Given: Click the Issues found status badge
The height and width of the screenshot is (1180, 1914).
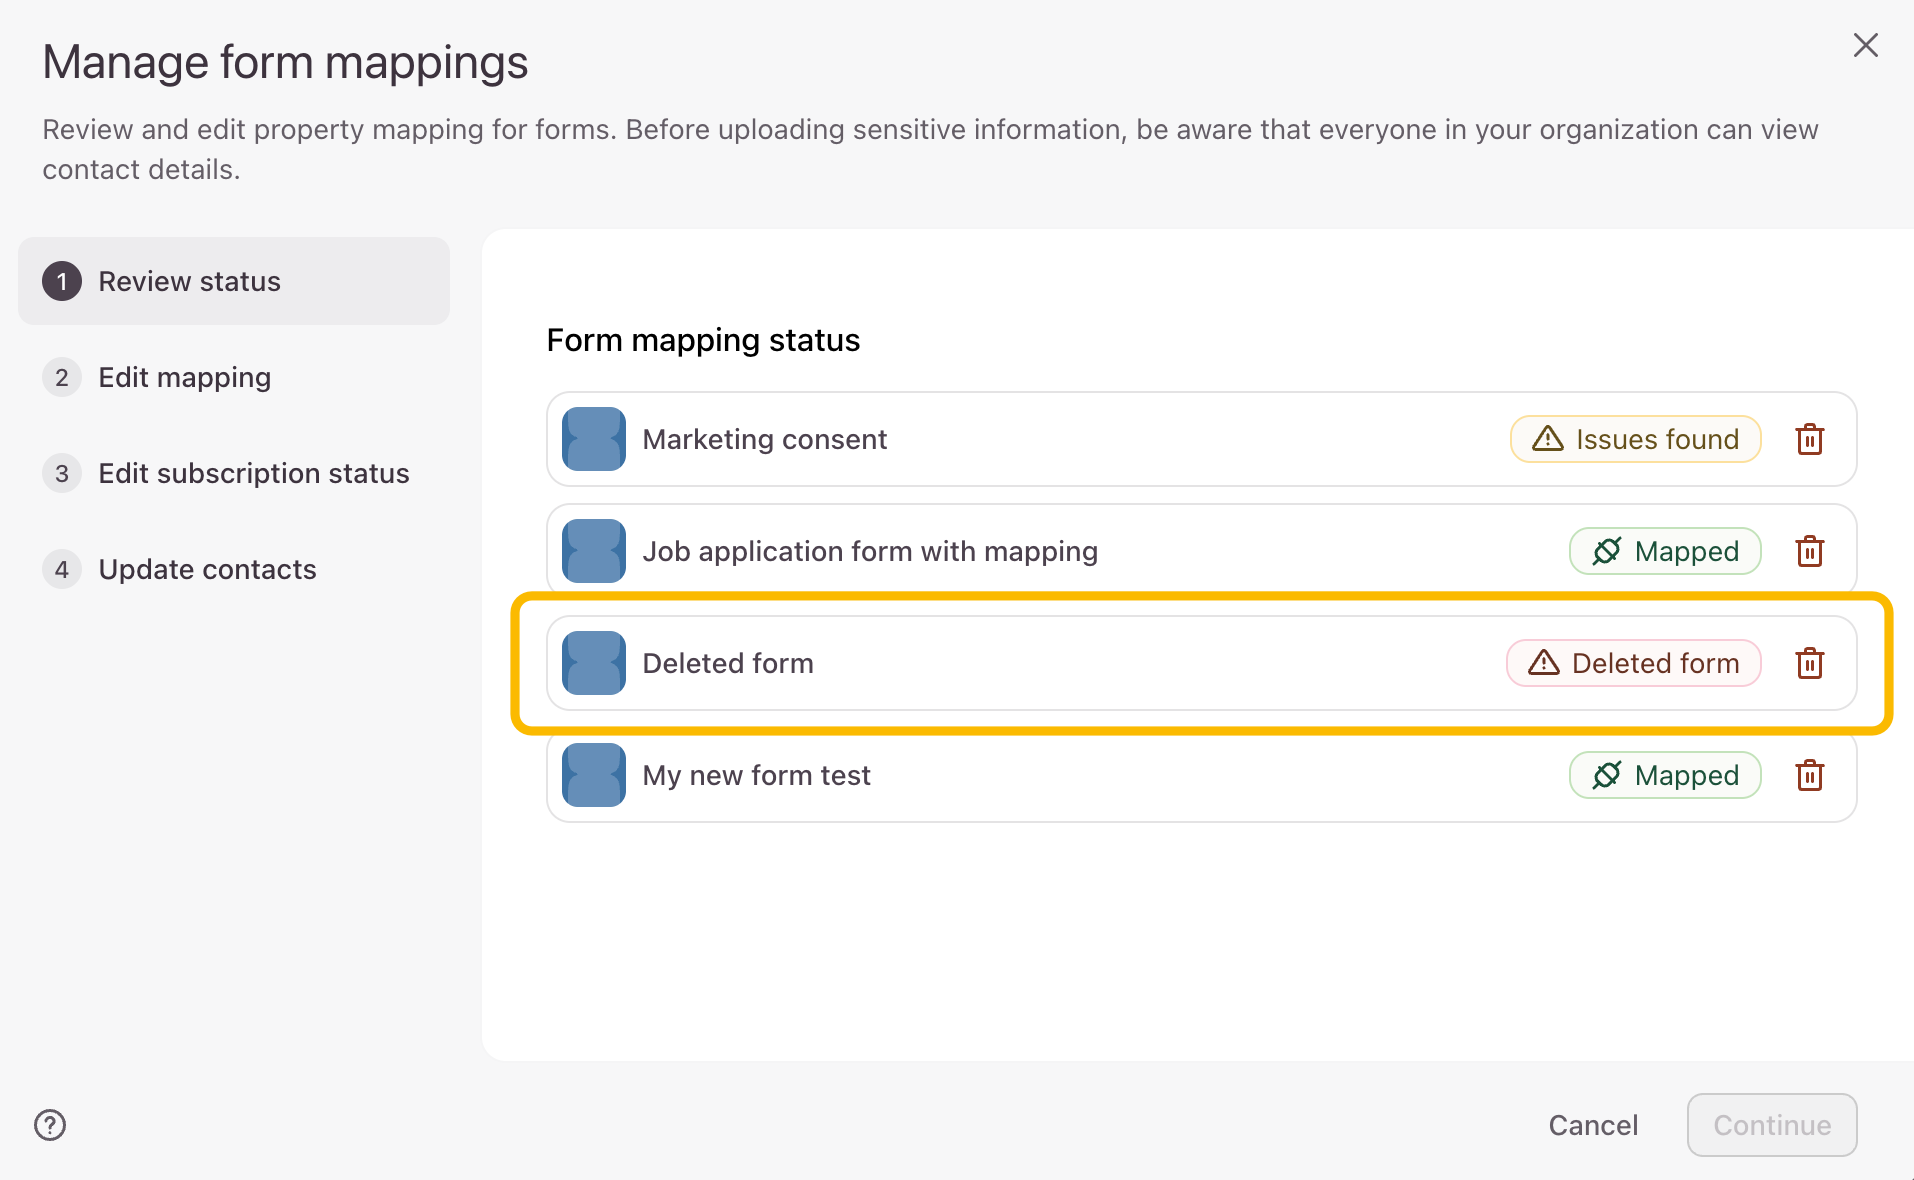Looking at the screenshot, I should click(x=1635, y=439).
